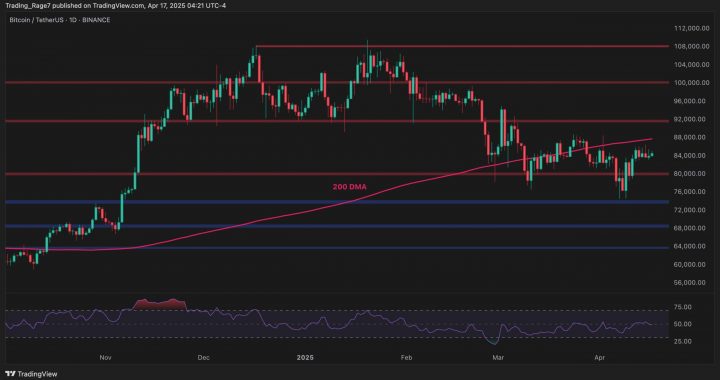Image resolution: width=720 pixels, height=380 pixels.
Task: Click the RSI 75.00 scale label
Action: pyautogui.click(x=683, y=307)
